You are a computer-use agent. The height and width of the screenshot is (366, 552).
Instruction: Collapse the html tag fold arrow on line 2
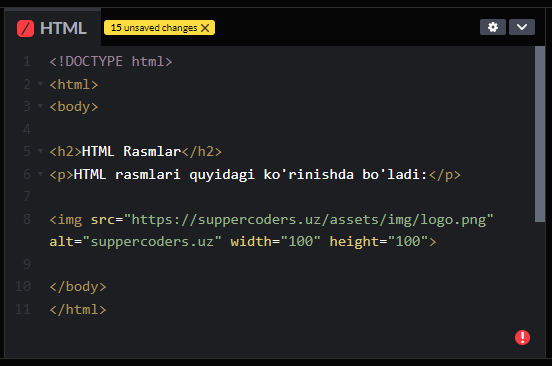pyautogui.click(x=40, y=84)
